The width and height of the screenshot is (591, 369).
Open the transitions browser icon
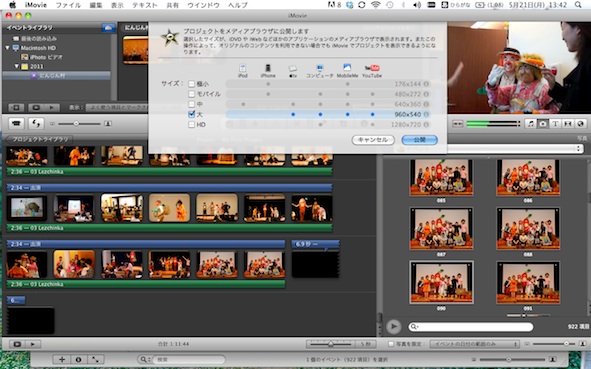pyautogui.click(x=568, y=124)
